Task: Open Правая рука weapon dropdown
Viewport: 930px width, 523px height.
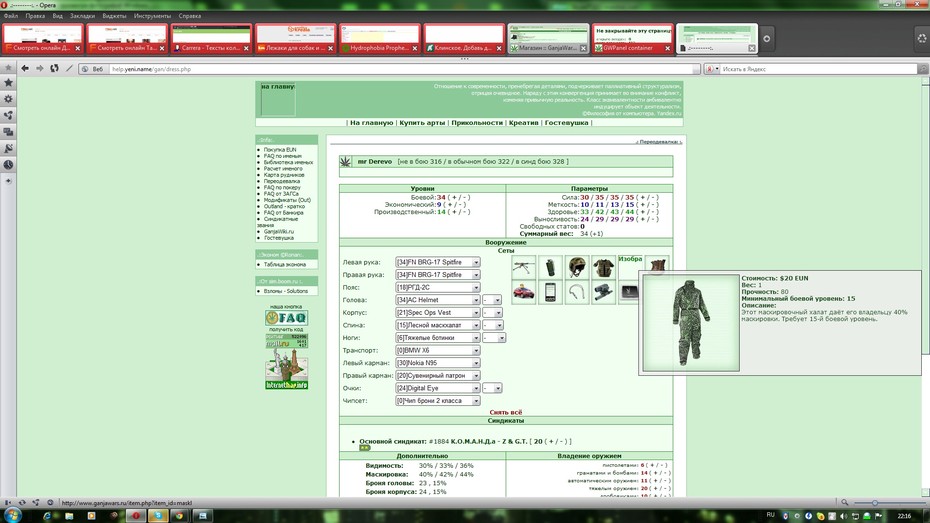Action: click(438, 275)
